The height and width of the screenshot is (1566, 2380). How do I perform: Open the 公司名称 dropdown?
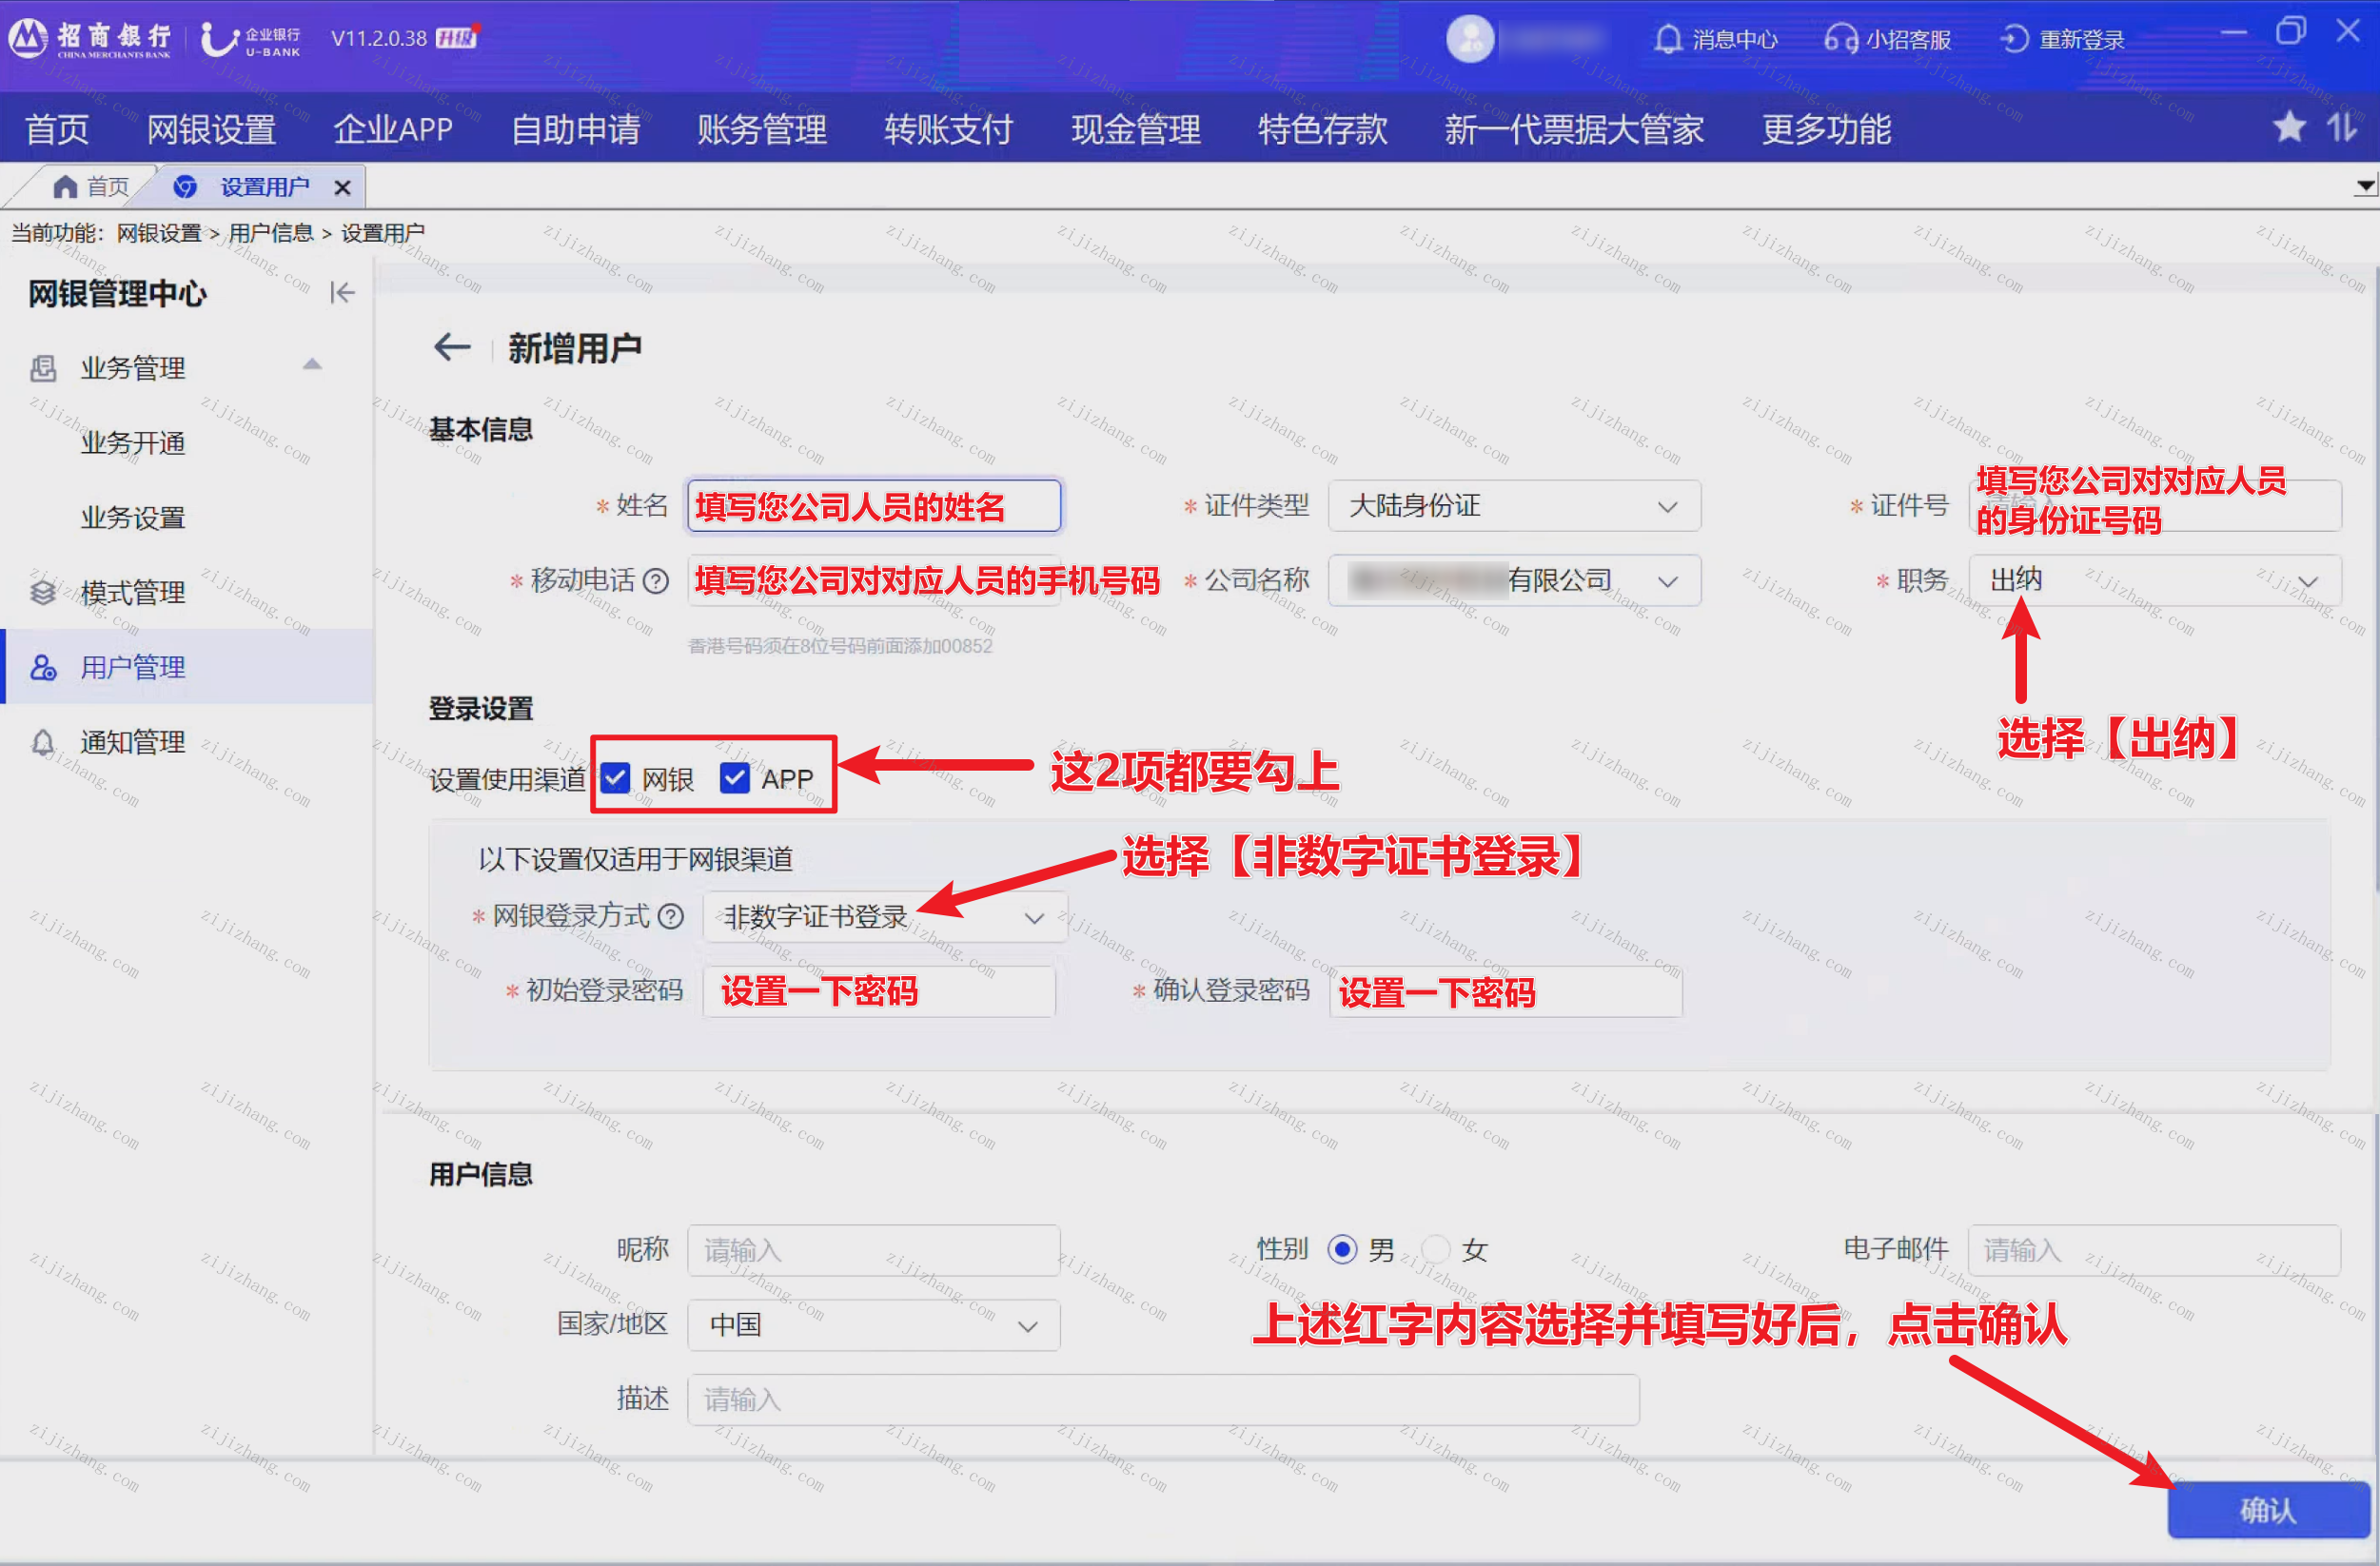coord(1514,581)
